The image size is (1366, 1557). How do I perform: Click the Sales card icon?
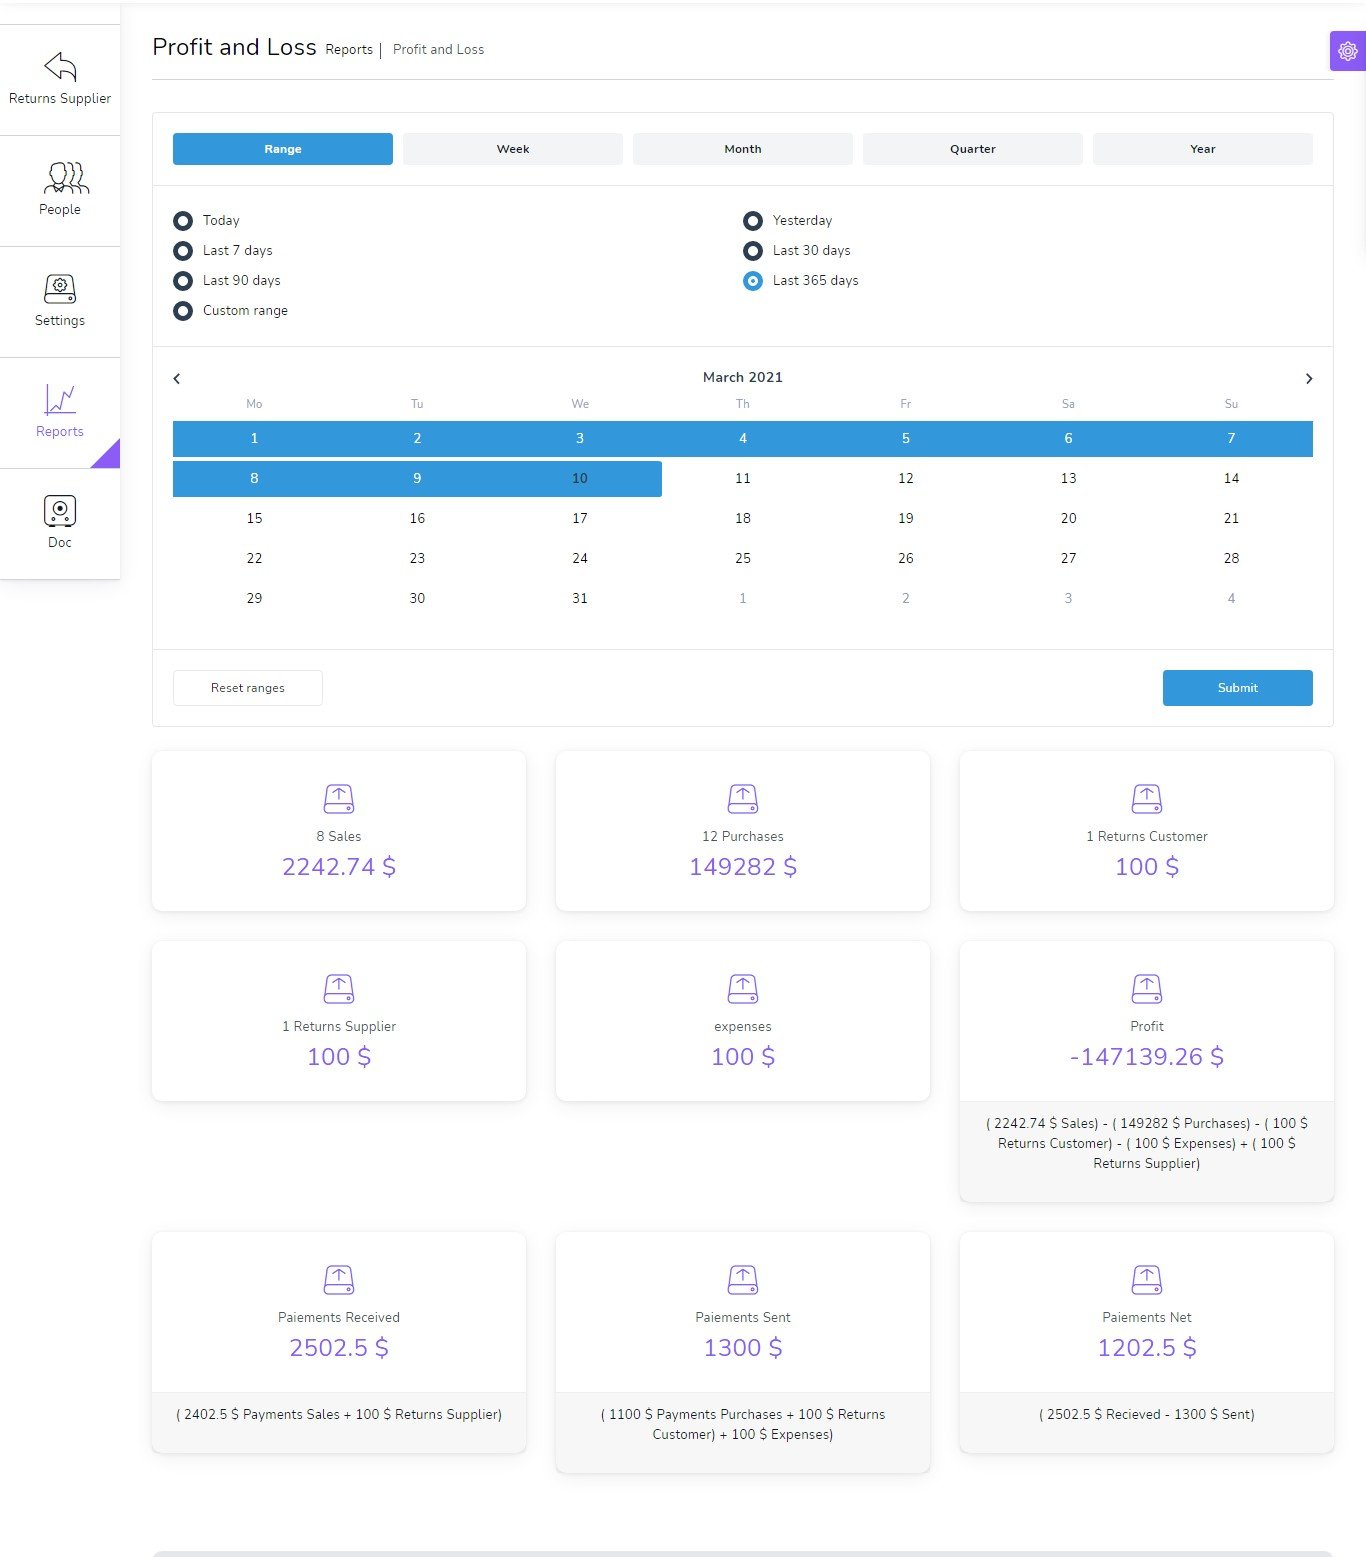(x=339, y=799)
